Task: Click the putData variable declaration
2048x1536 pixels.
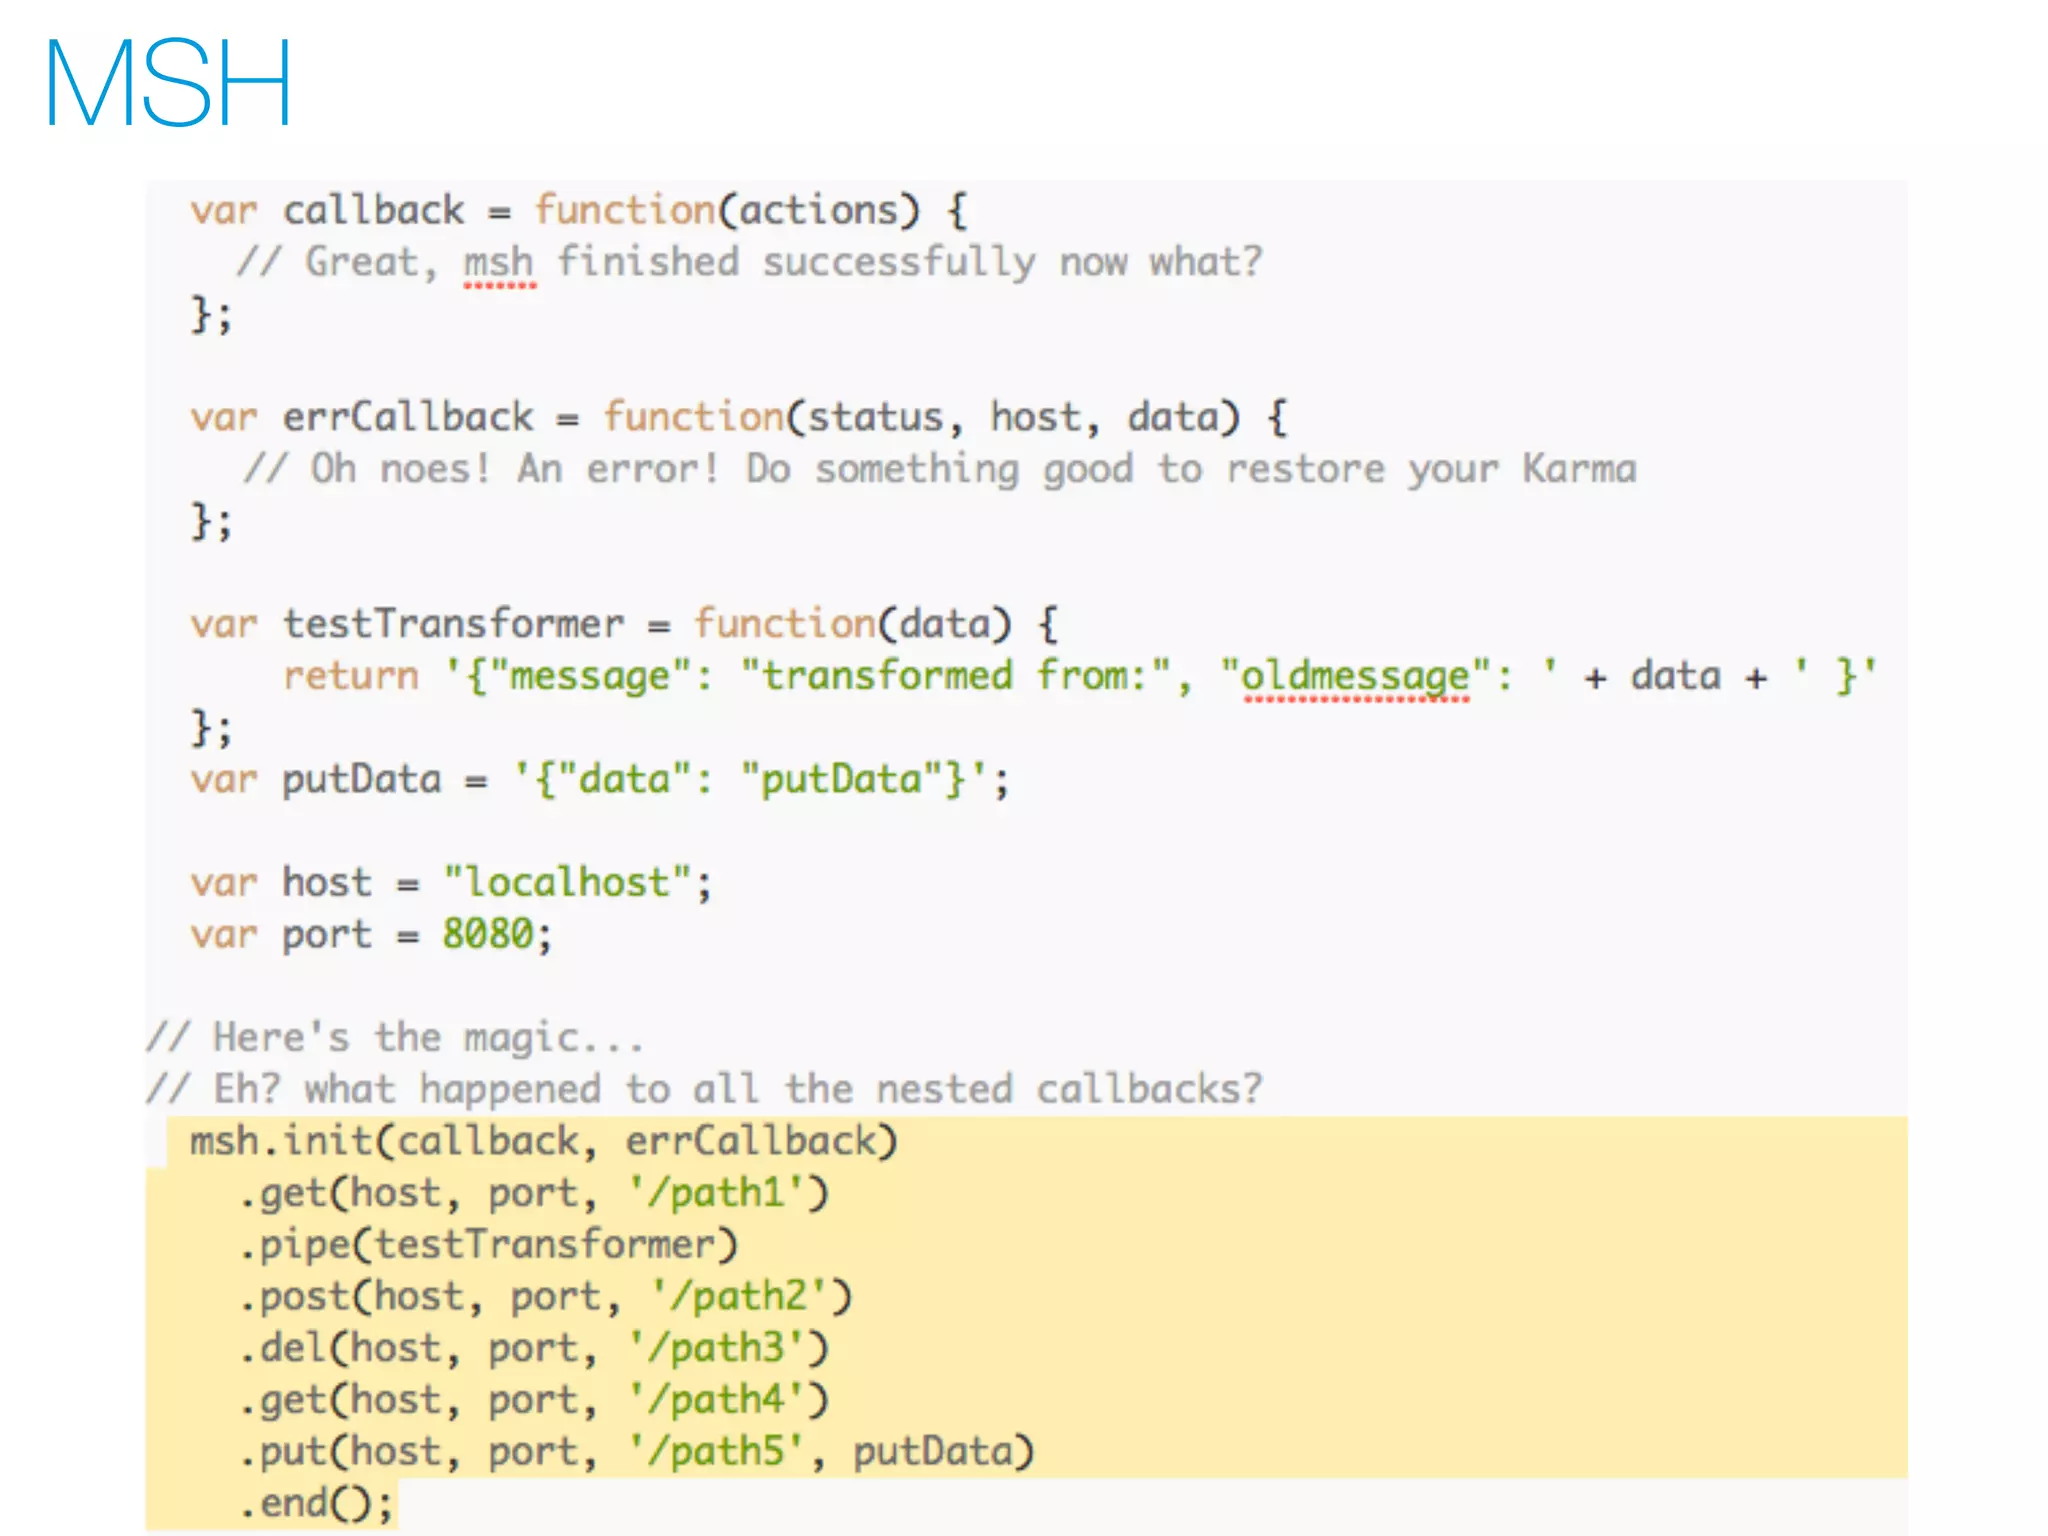Action: click(361, 779)
